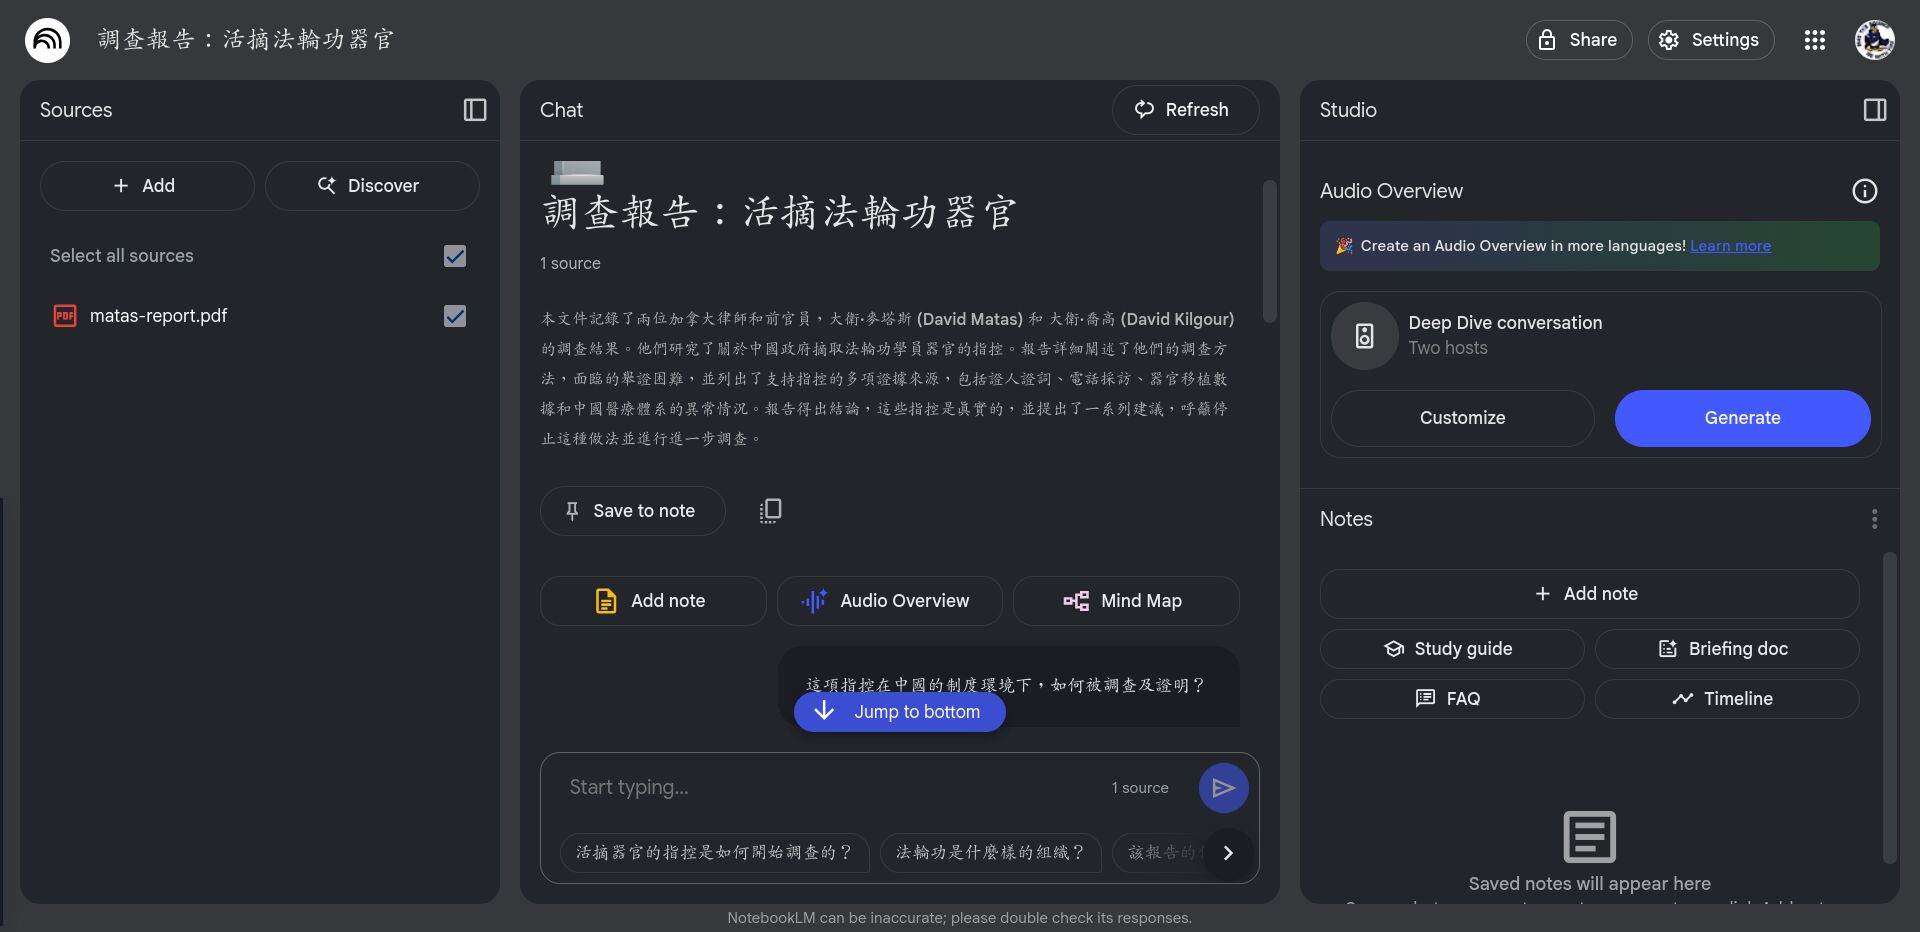The width and height of the screenshot is (1920, 932).
Task: Focus the Start typing input field
Action: [x=830, y=788]
